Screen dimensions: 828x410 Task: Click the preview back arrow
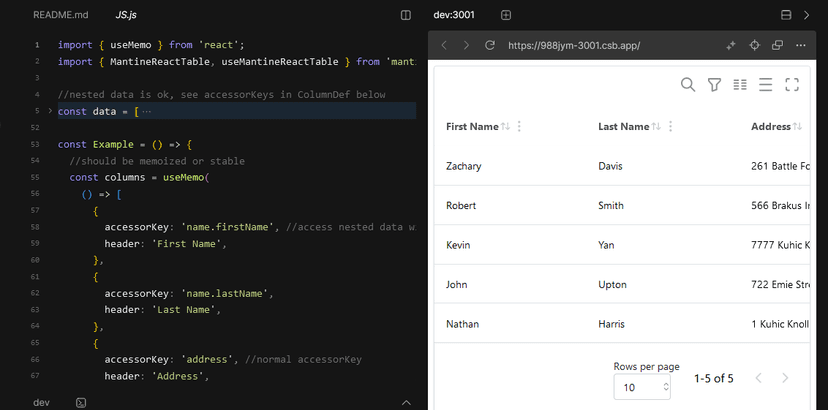[445, 45]
